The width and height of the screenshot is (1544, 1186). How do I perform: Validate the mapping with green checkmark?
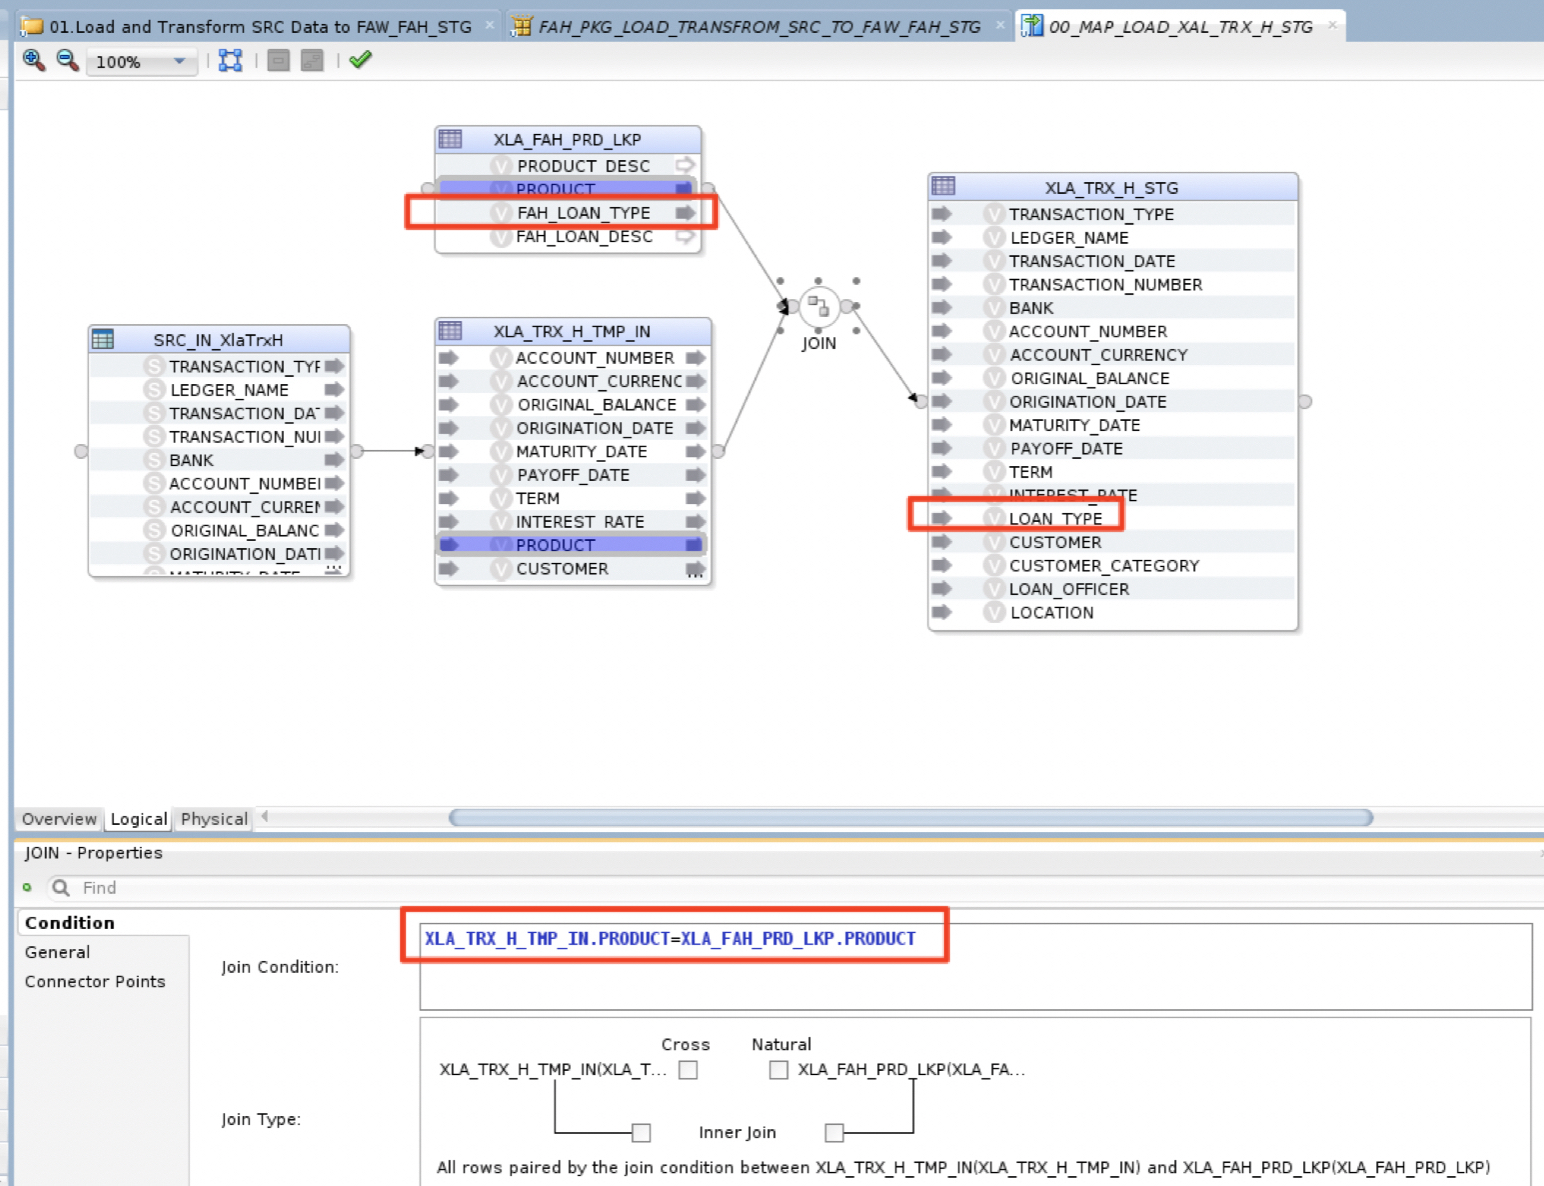[x=361, y=60]
